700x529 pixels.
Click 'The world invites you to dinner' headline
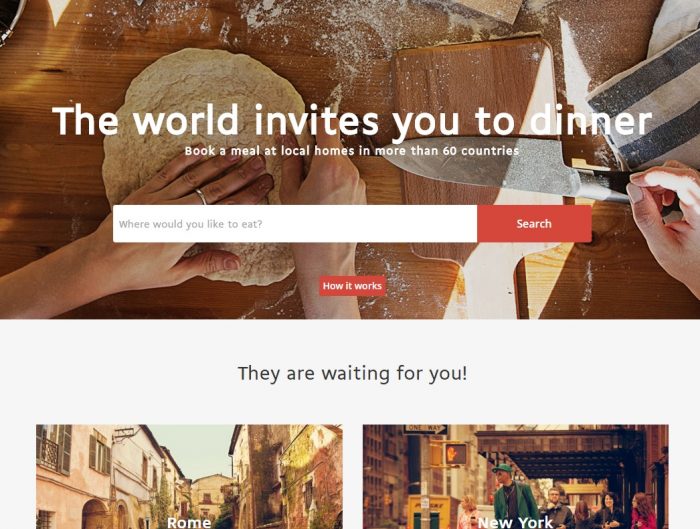point(352,121)
